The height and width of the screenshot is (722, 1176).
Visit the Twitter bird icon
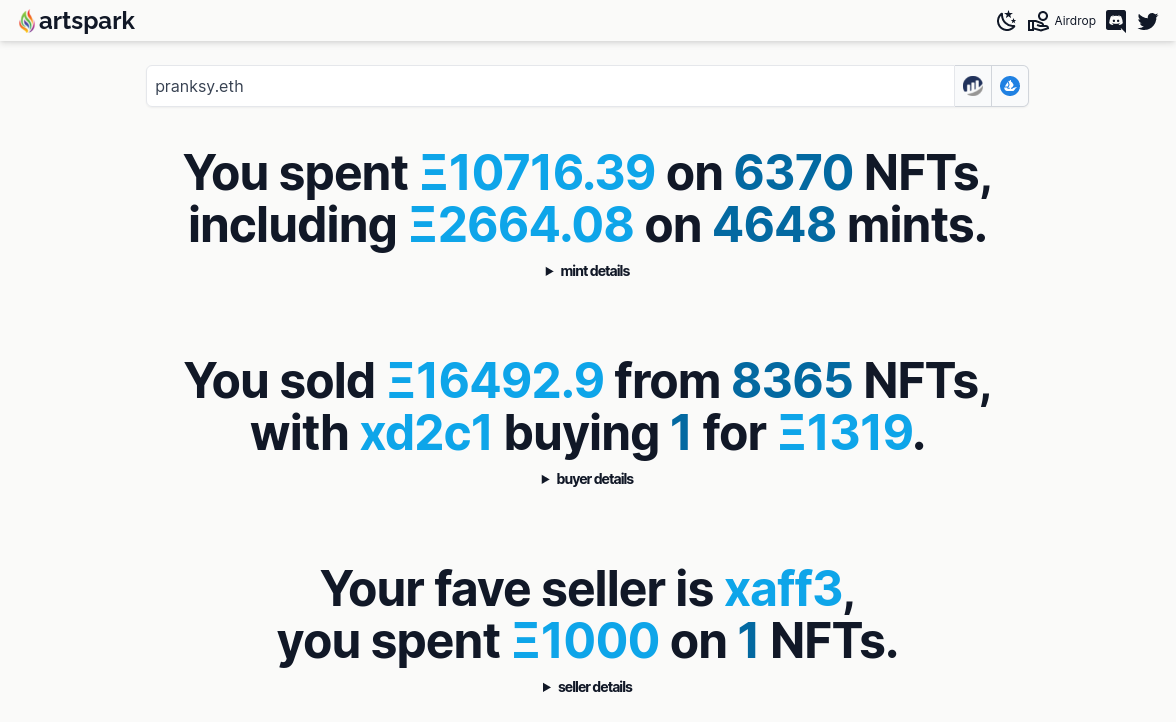pos(1148,21)
